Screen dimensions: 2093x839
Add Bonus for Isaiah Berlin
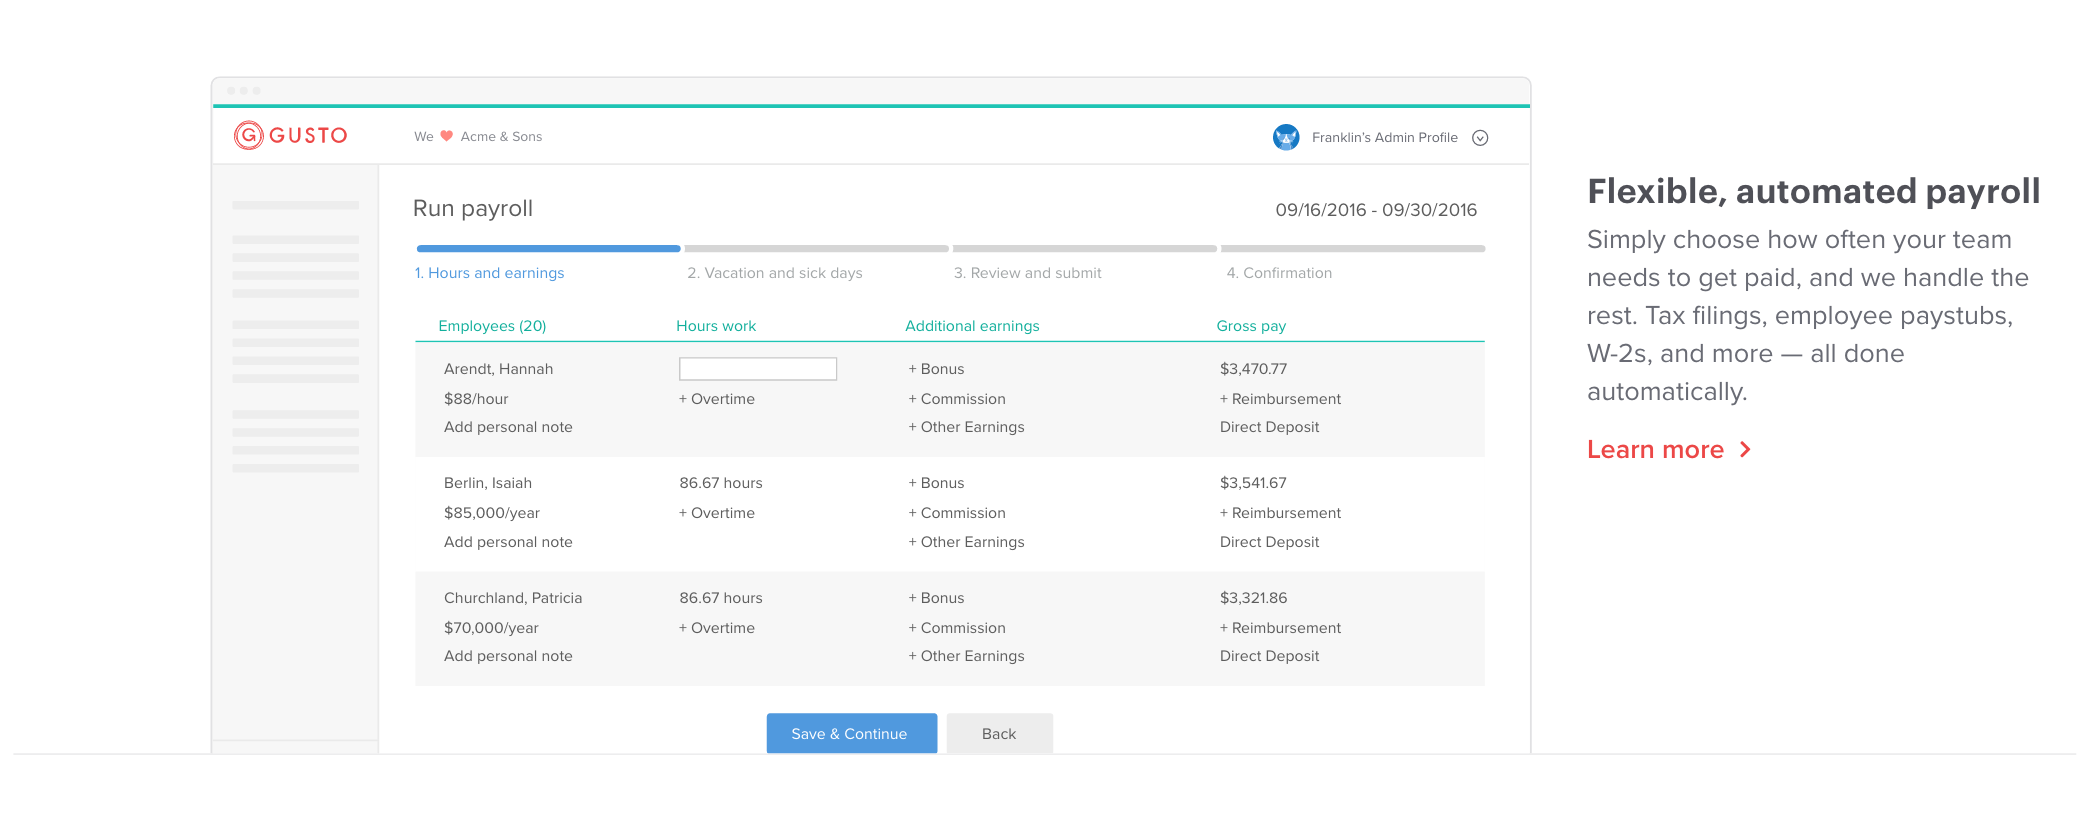(936, 483)
